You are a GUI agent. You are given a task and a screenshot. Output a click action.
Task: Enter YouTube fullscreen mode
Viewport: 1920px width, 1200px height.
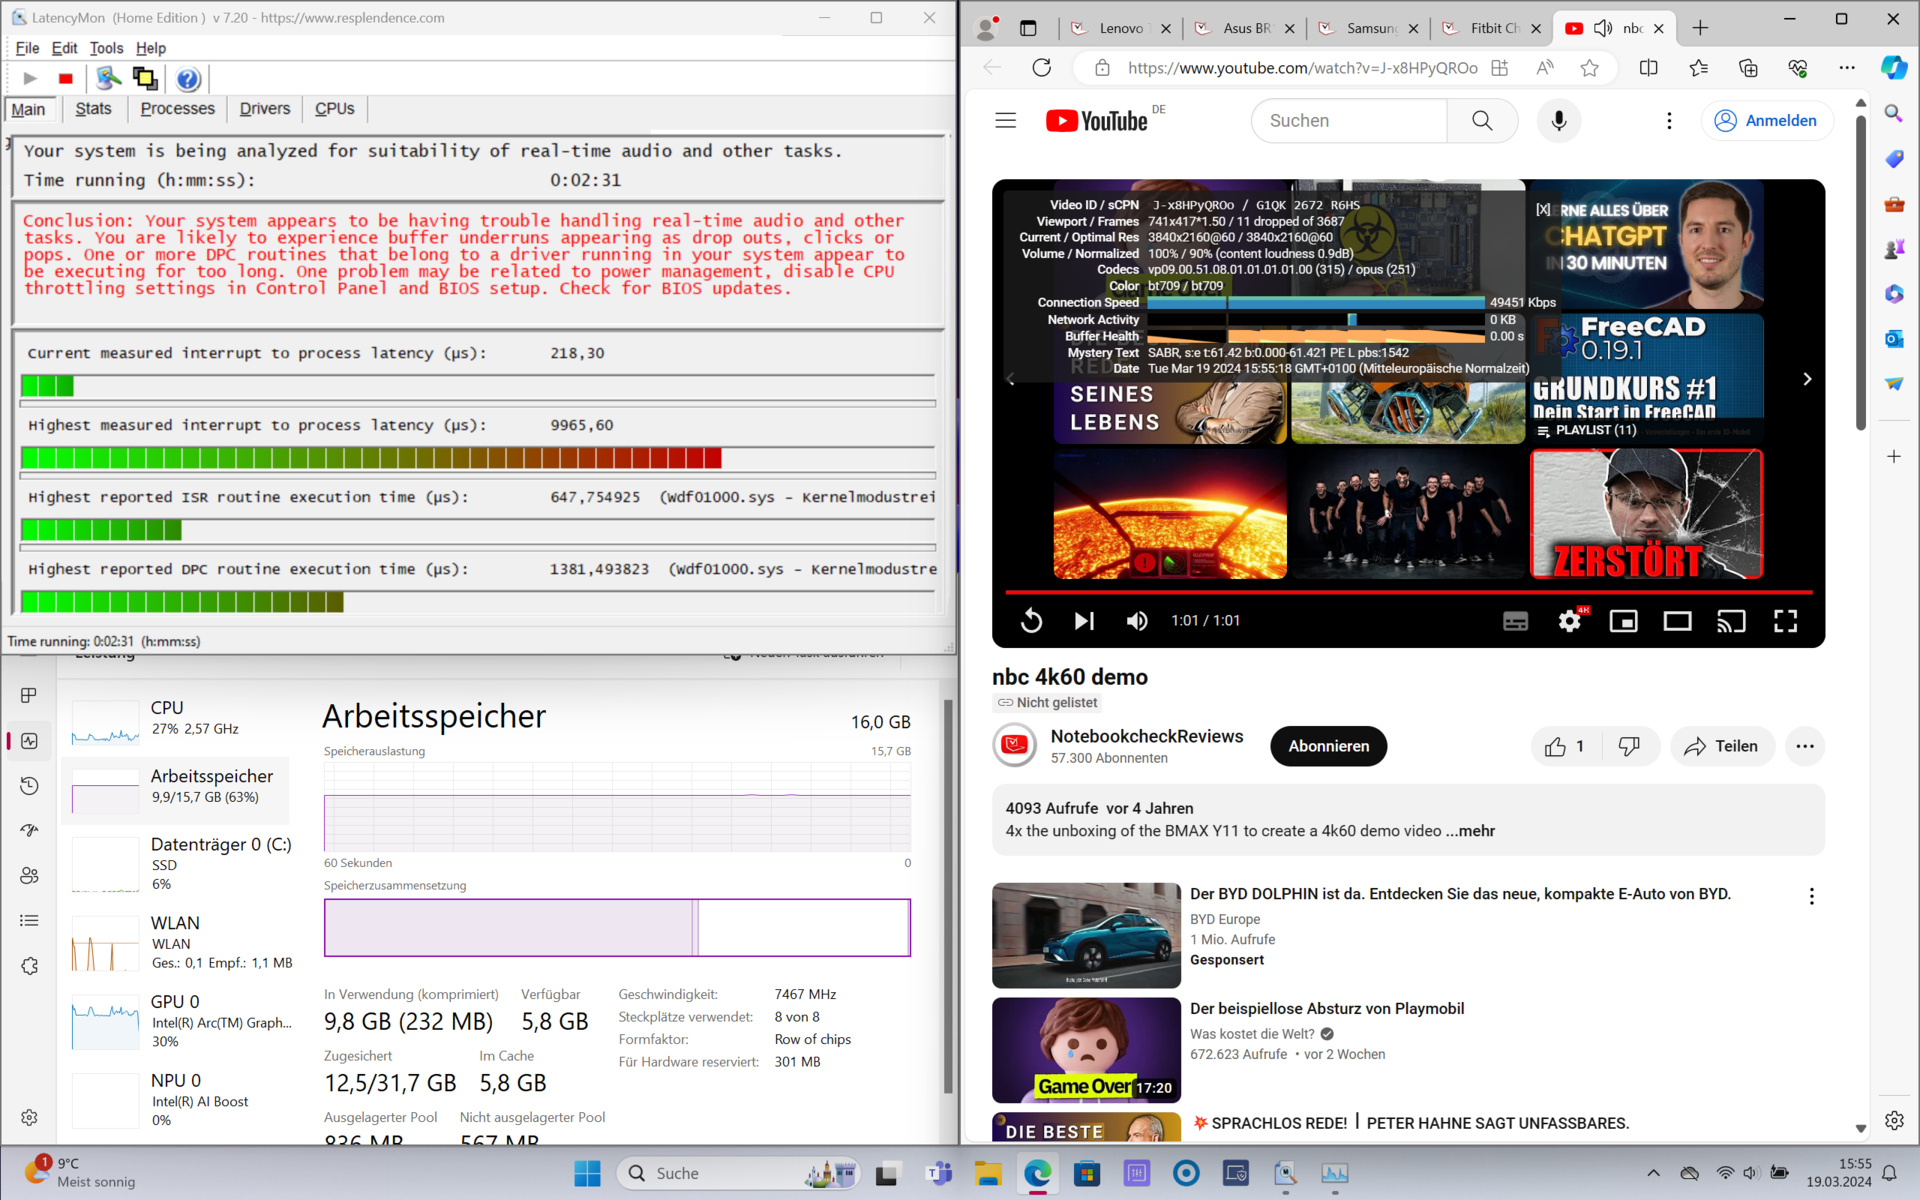[1785, 621]
